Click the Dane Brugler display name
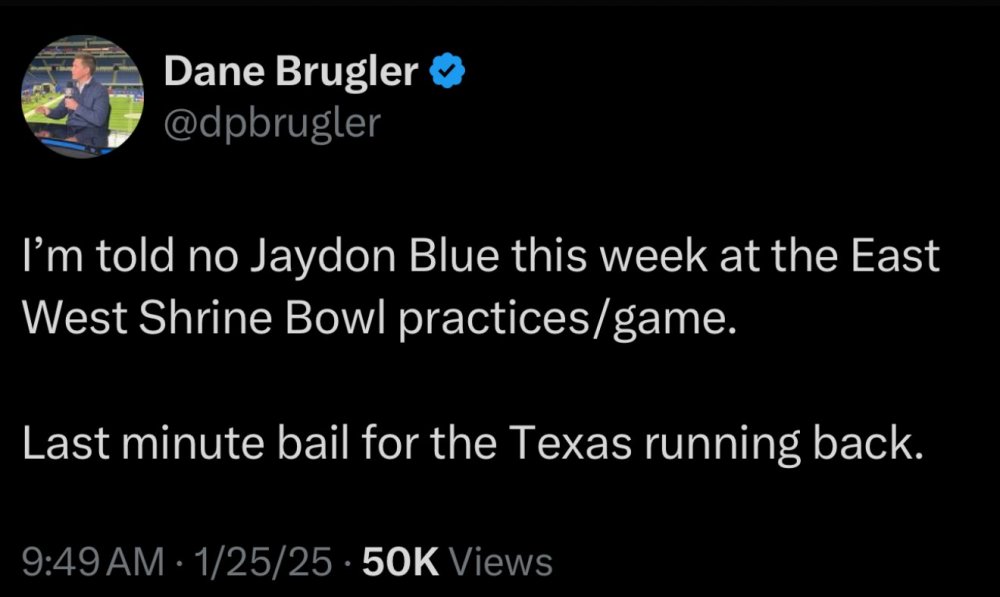 coord(290,71)
